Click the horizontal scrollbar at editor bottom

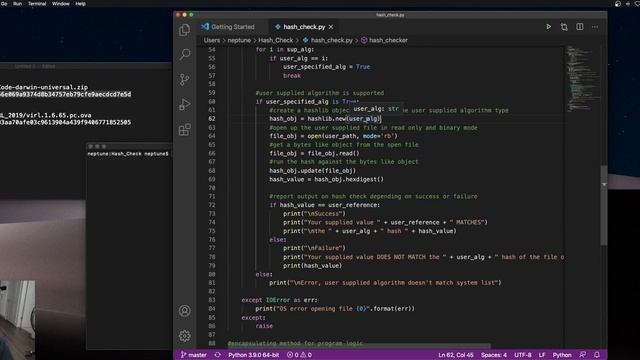click(359, 346)
